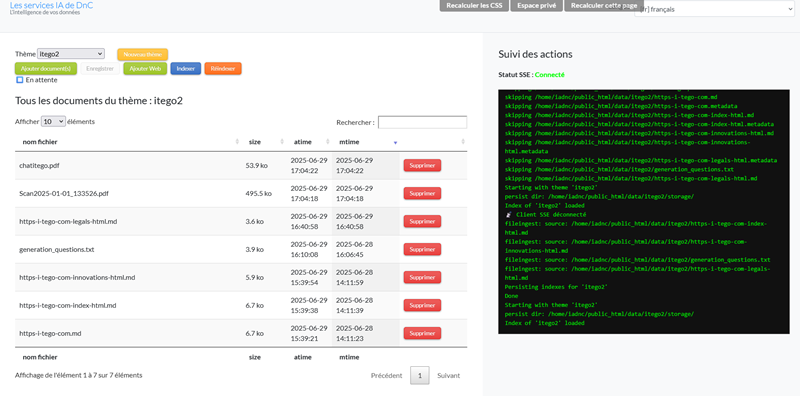Viewport: 800px width, 396px height.
Task: Click Recalculer les CSS button
Action: pyautogui.click(x=474, y=6)
